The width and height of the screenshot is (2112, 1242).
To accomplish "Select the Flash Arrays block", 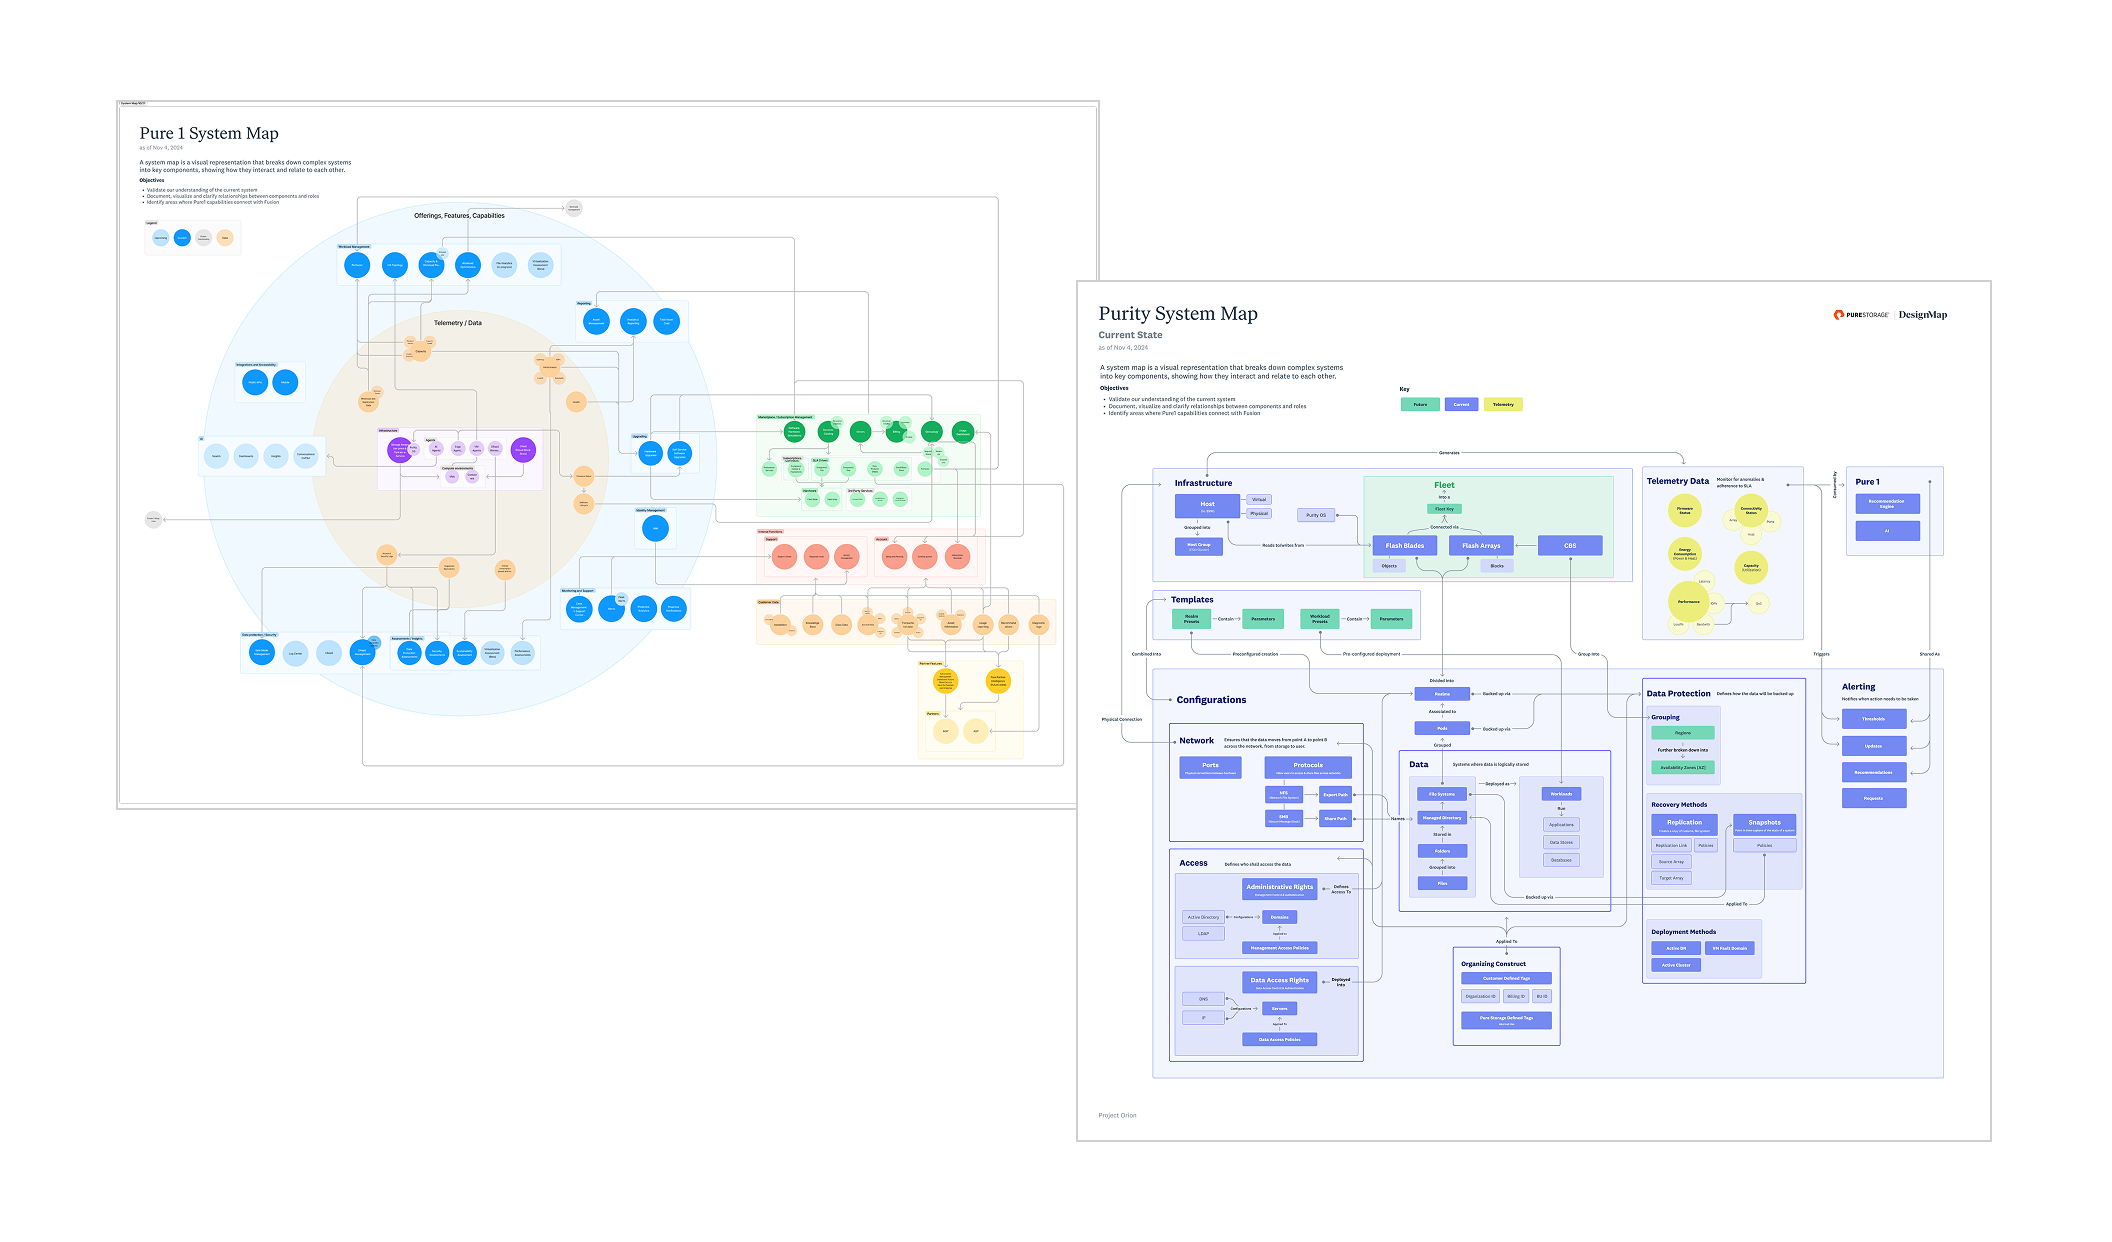I will tap(1480, 545).
